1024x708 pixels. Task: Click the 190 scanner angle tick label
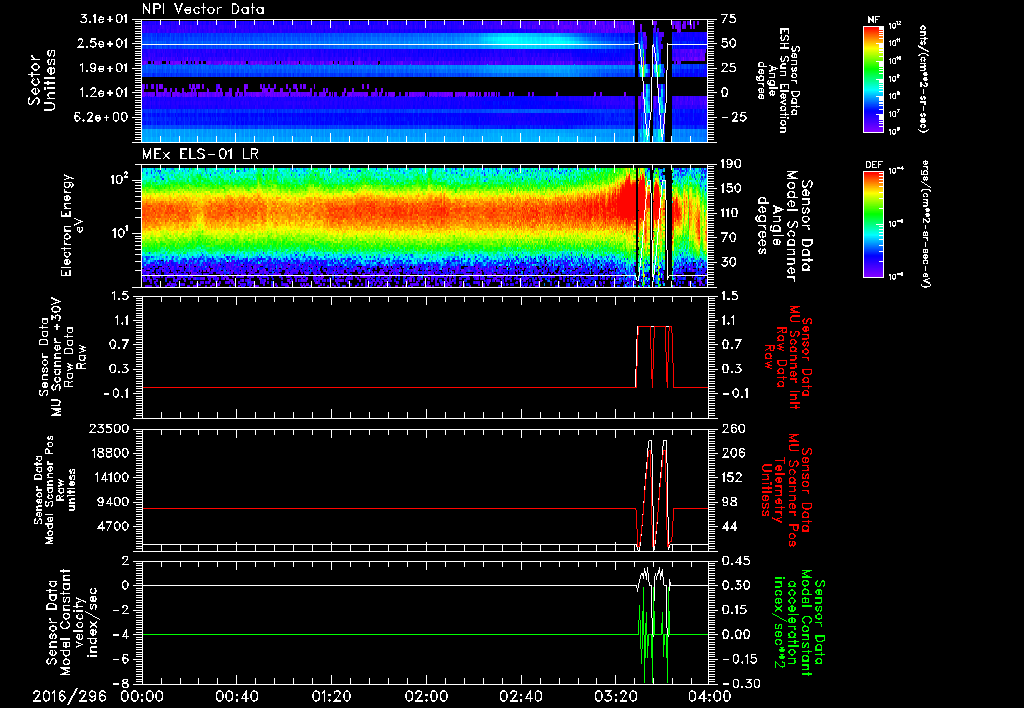(731, 165)
